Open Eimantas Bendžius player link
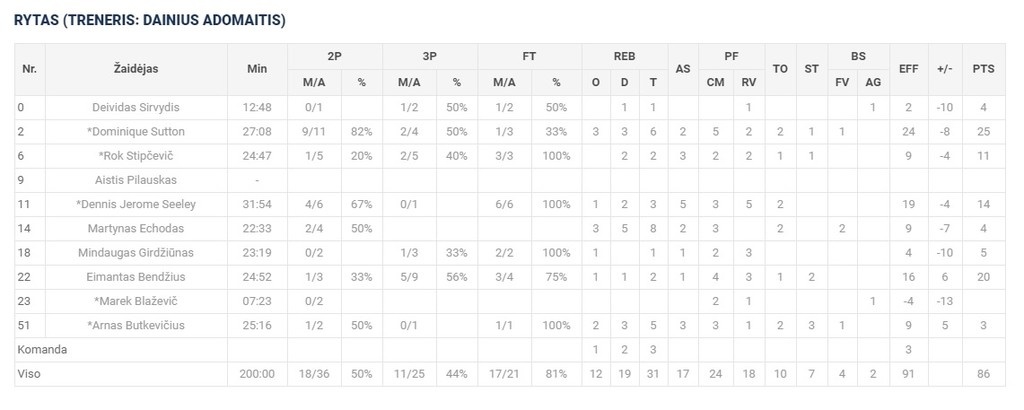Viewport: 1024px width, 410px height. click(136, 277)
